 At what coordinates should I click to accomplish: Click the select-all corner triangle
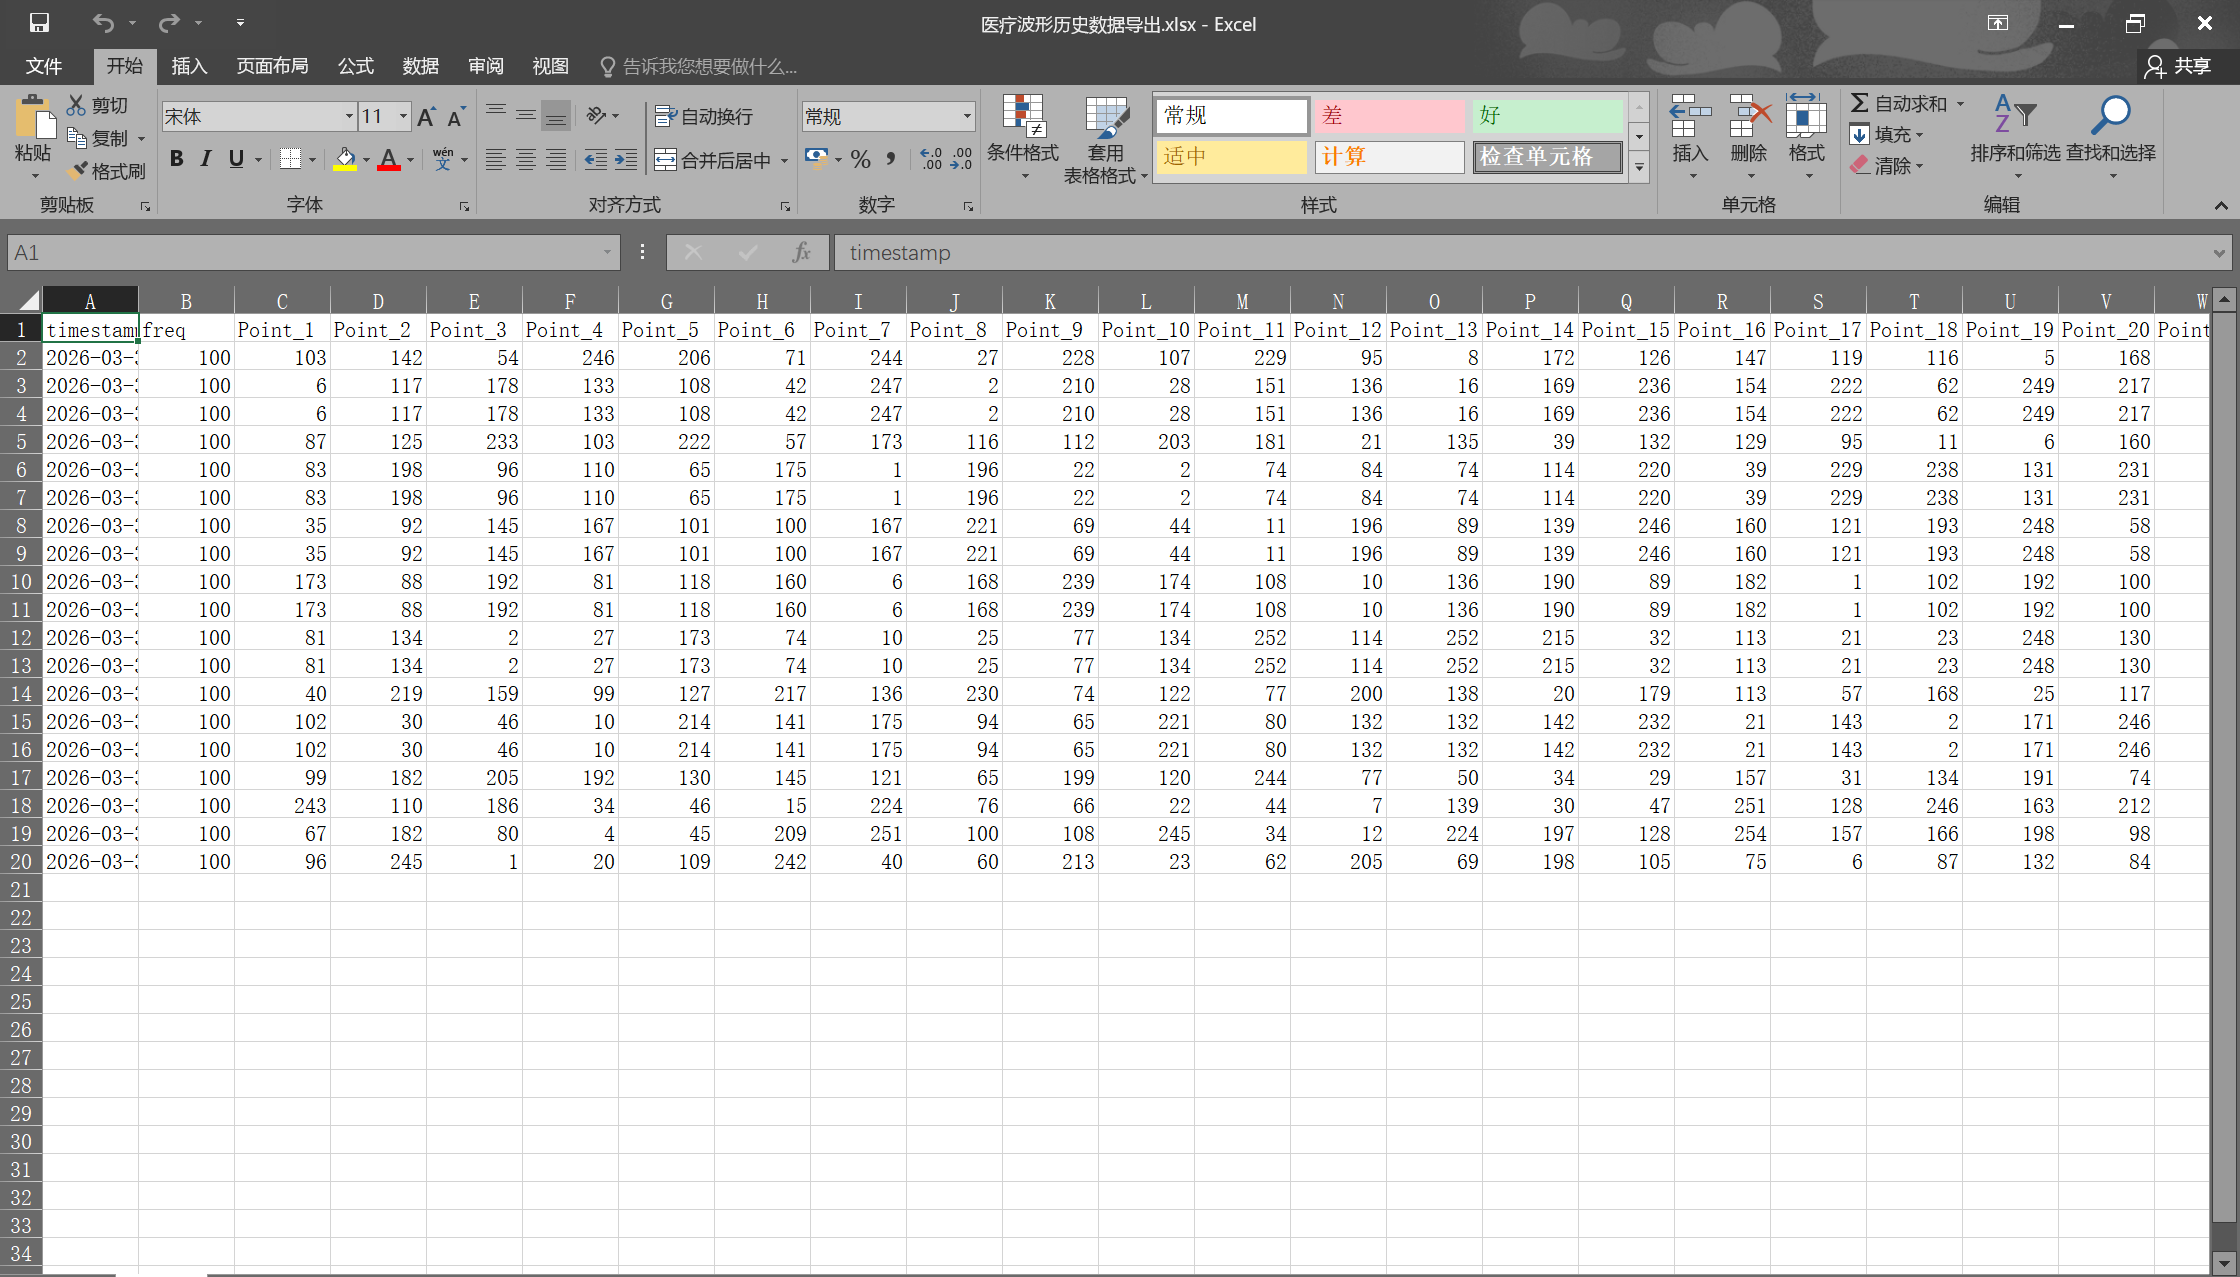29,300
